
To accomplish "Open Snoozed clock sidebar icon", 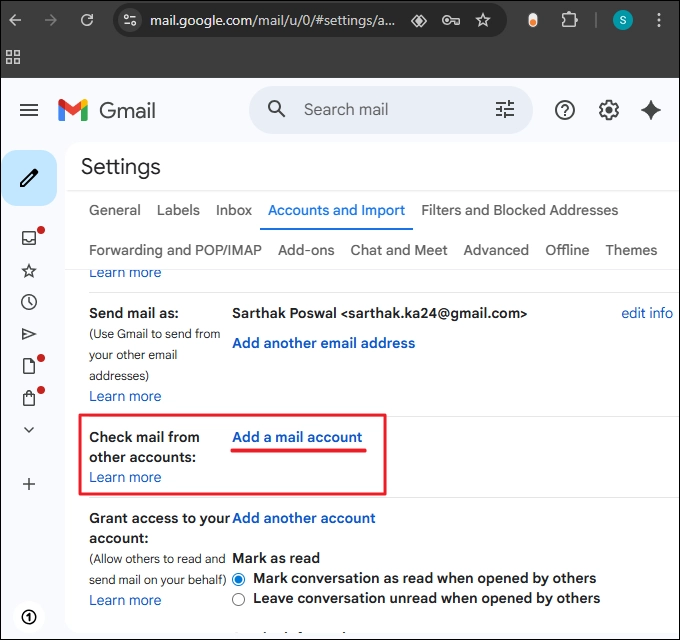I will click(29, 302).
